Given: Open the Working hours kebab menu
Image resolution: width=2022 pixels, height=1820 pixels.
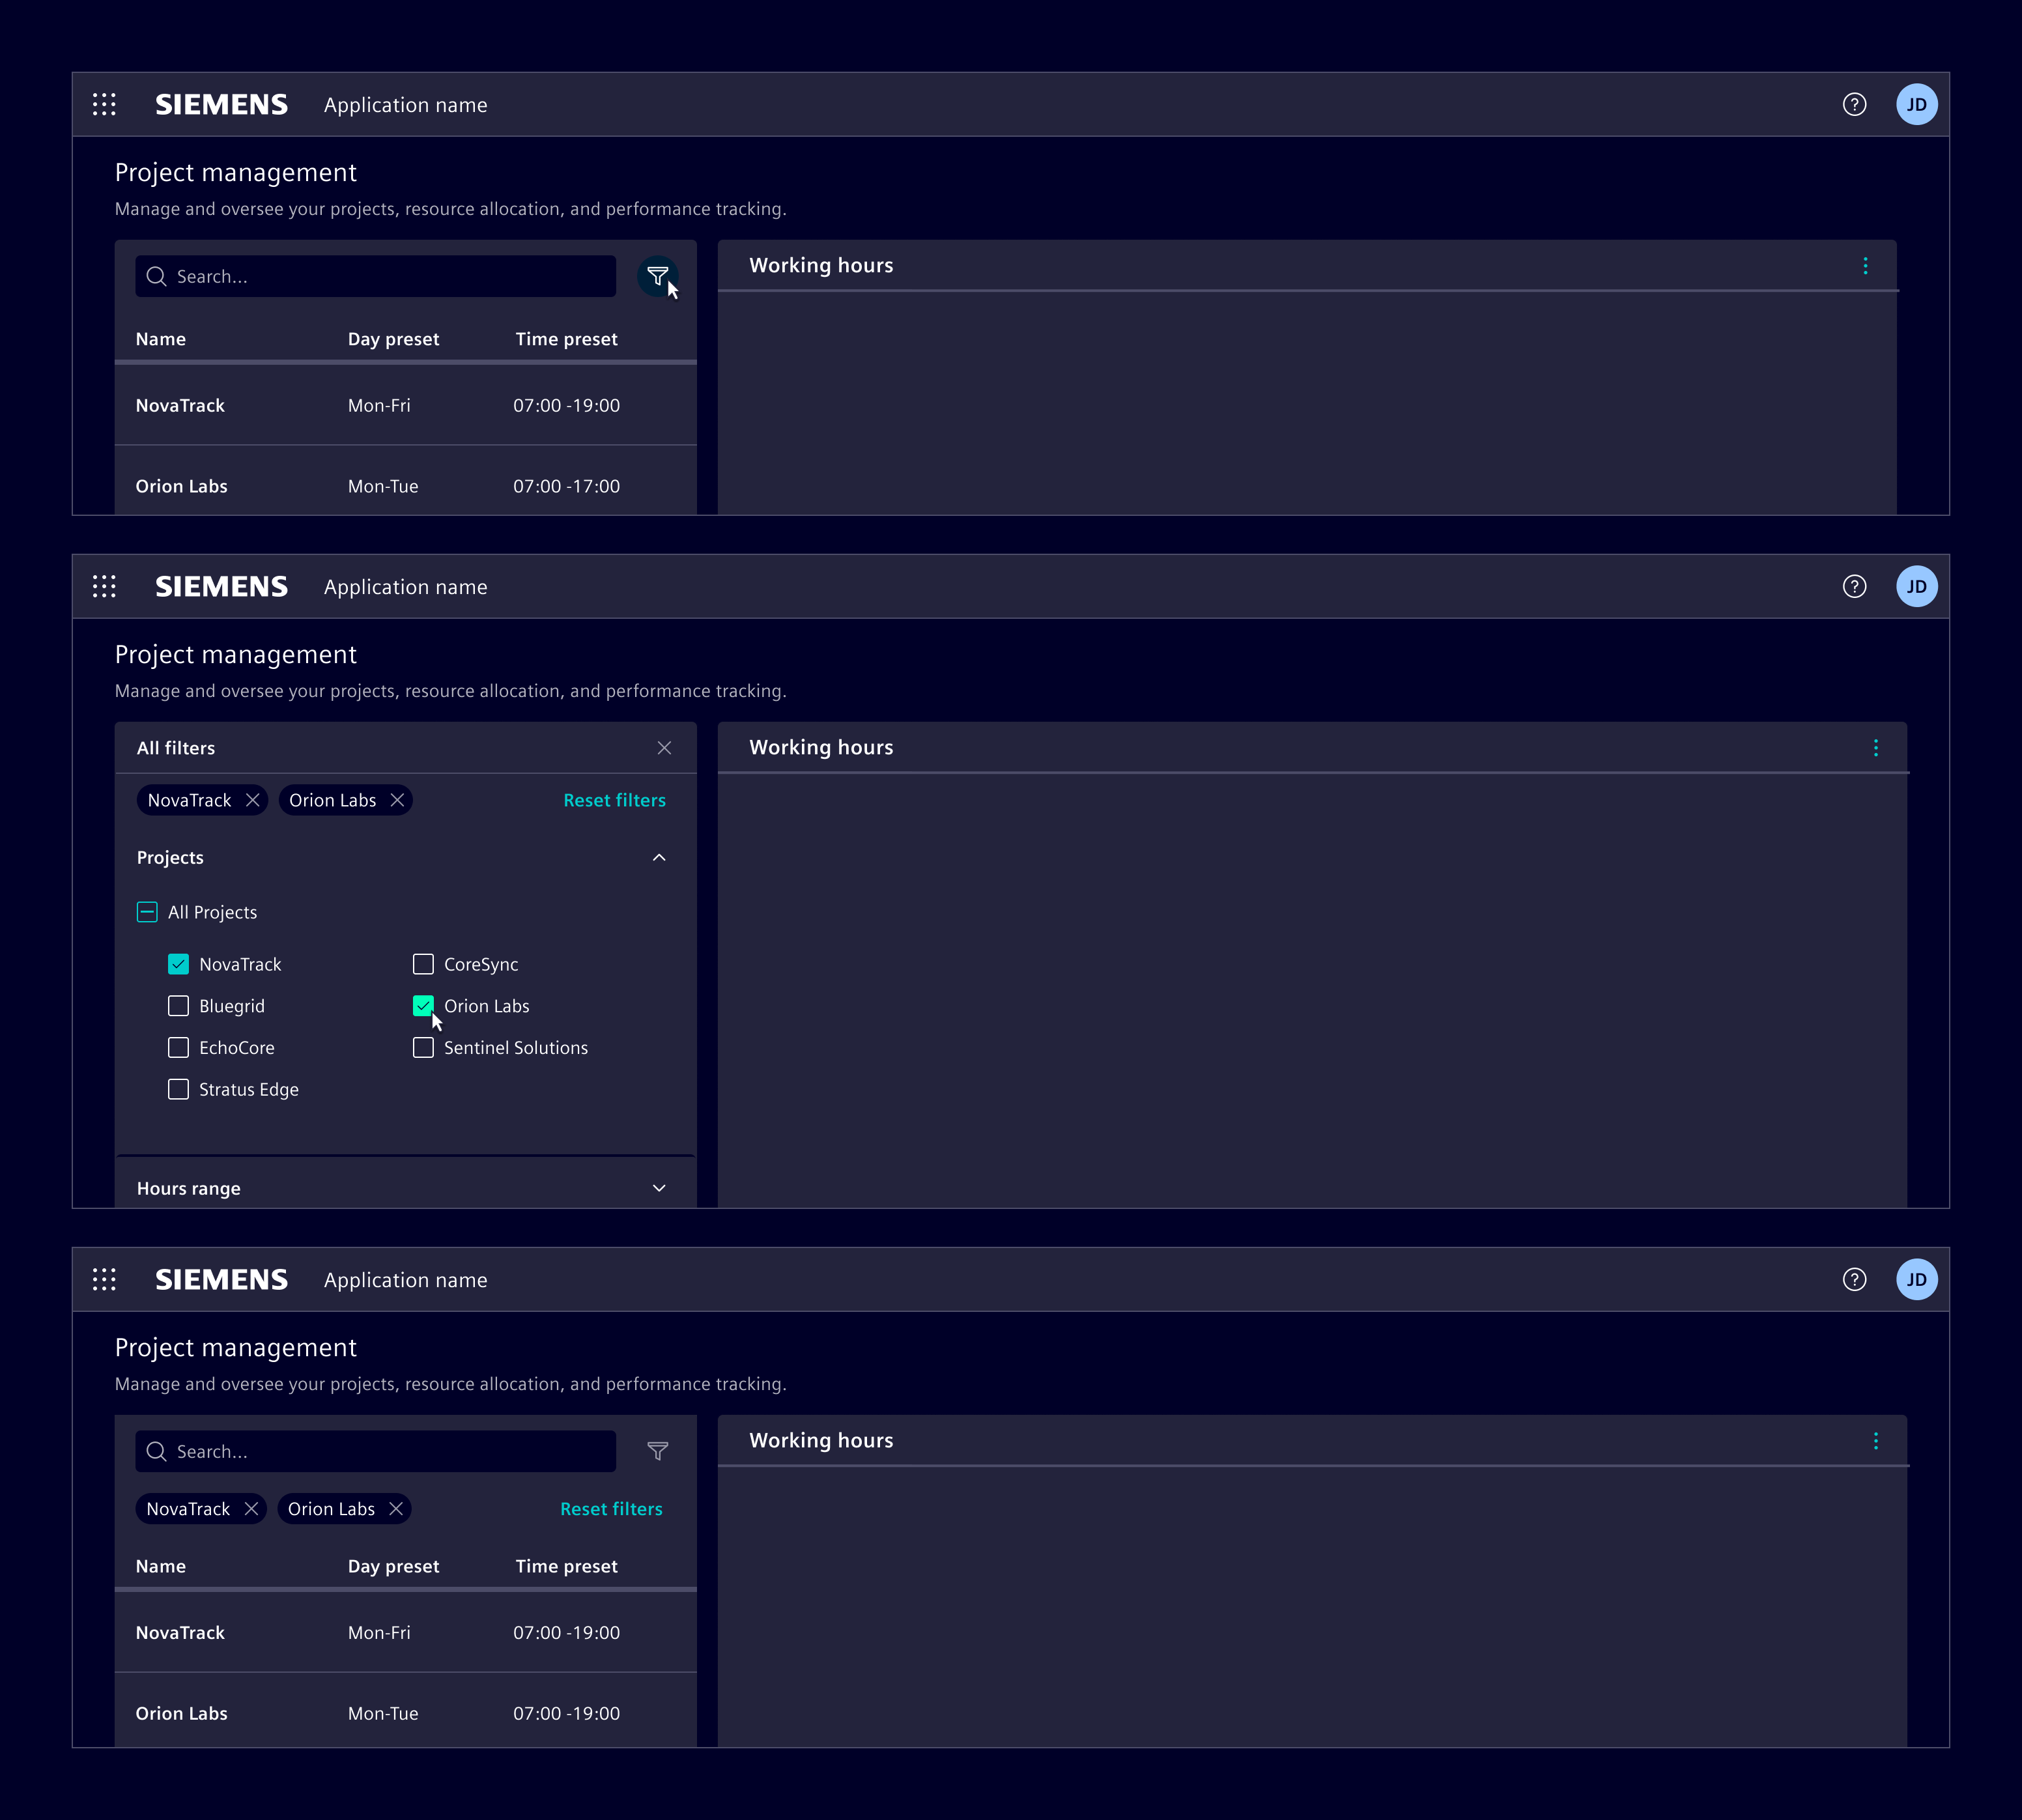Looking at the screenshot, I should pos(1866,265).
